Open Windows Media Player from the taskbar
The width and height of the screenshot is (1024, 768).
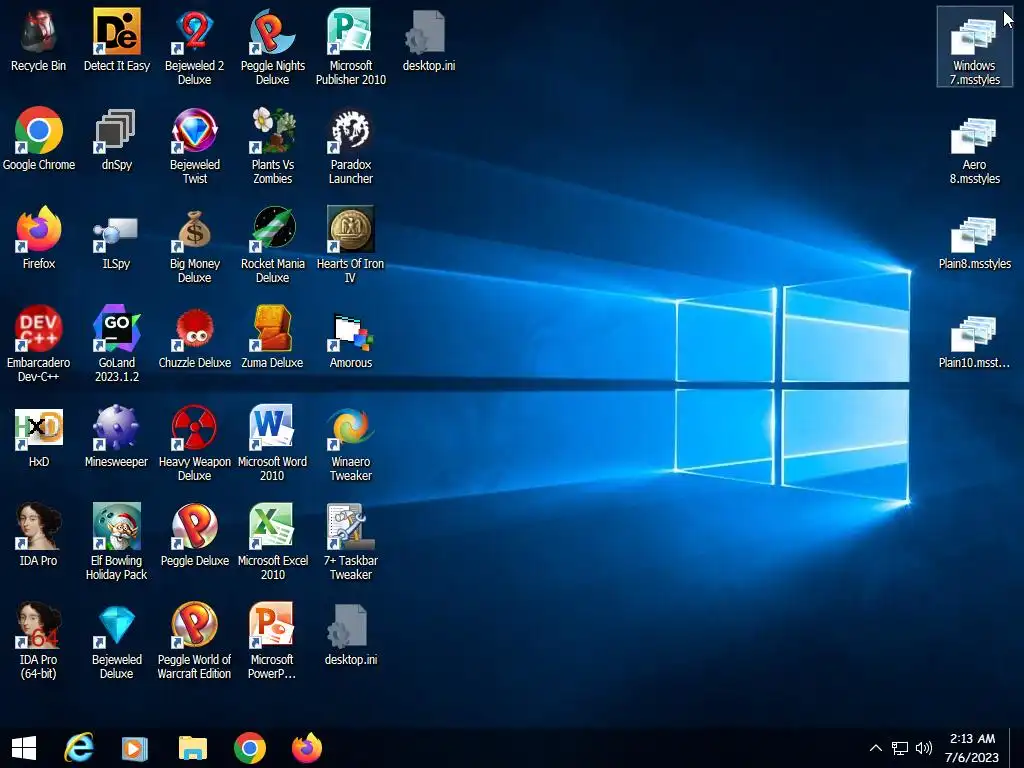135,748
